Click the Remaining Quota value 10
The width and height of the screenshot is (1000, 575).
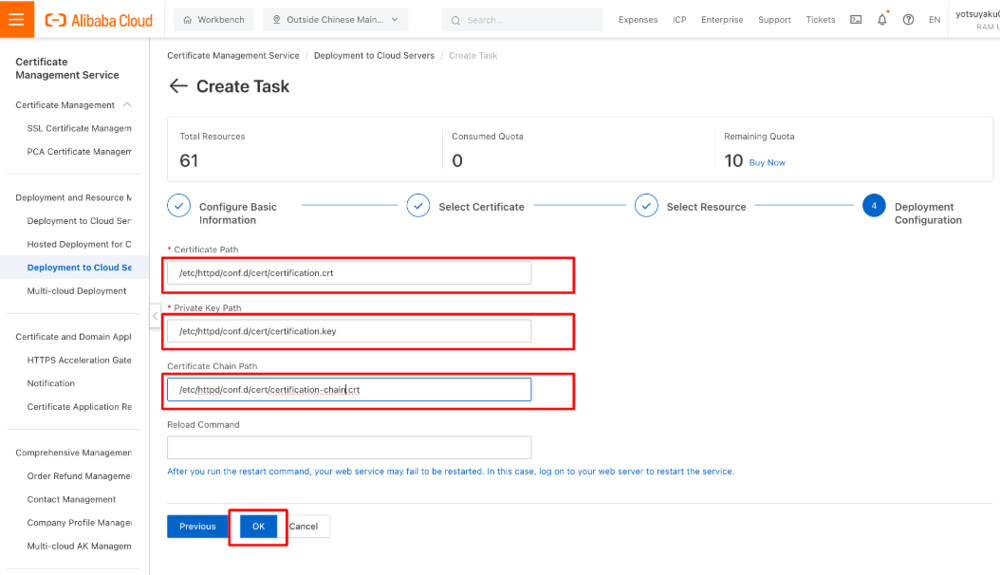(x=733, y=161)
